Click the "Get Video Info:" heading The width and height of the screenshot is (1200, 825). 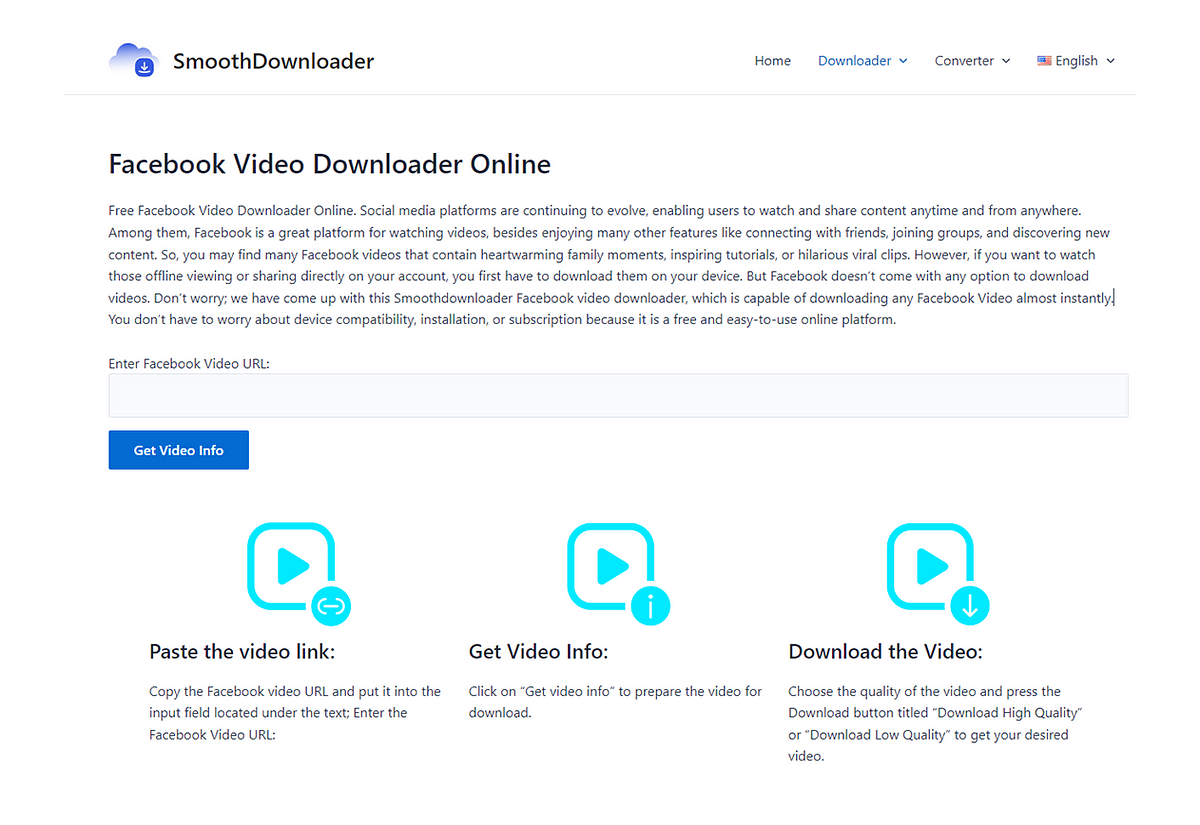pos(538,652)
